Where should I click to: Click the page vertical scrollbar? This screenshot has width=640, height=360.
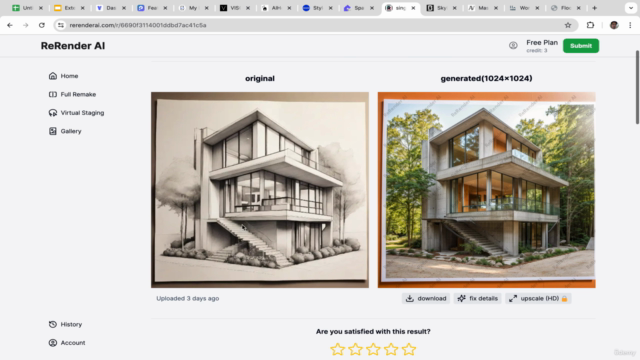(x=637, y=87)
